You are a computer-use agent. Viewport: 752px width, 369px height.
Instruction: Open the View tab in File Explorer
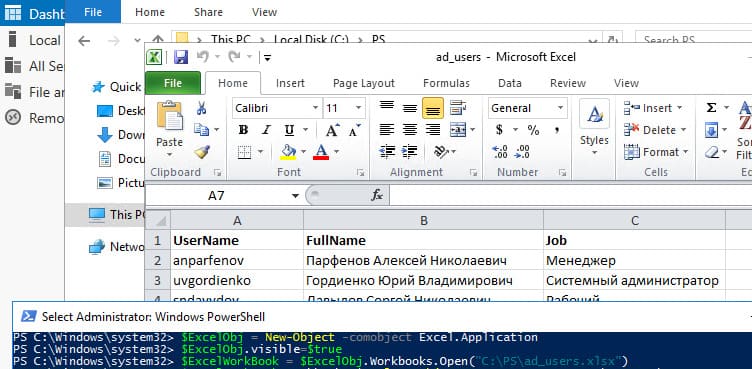[264, 12]
